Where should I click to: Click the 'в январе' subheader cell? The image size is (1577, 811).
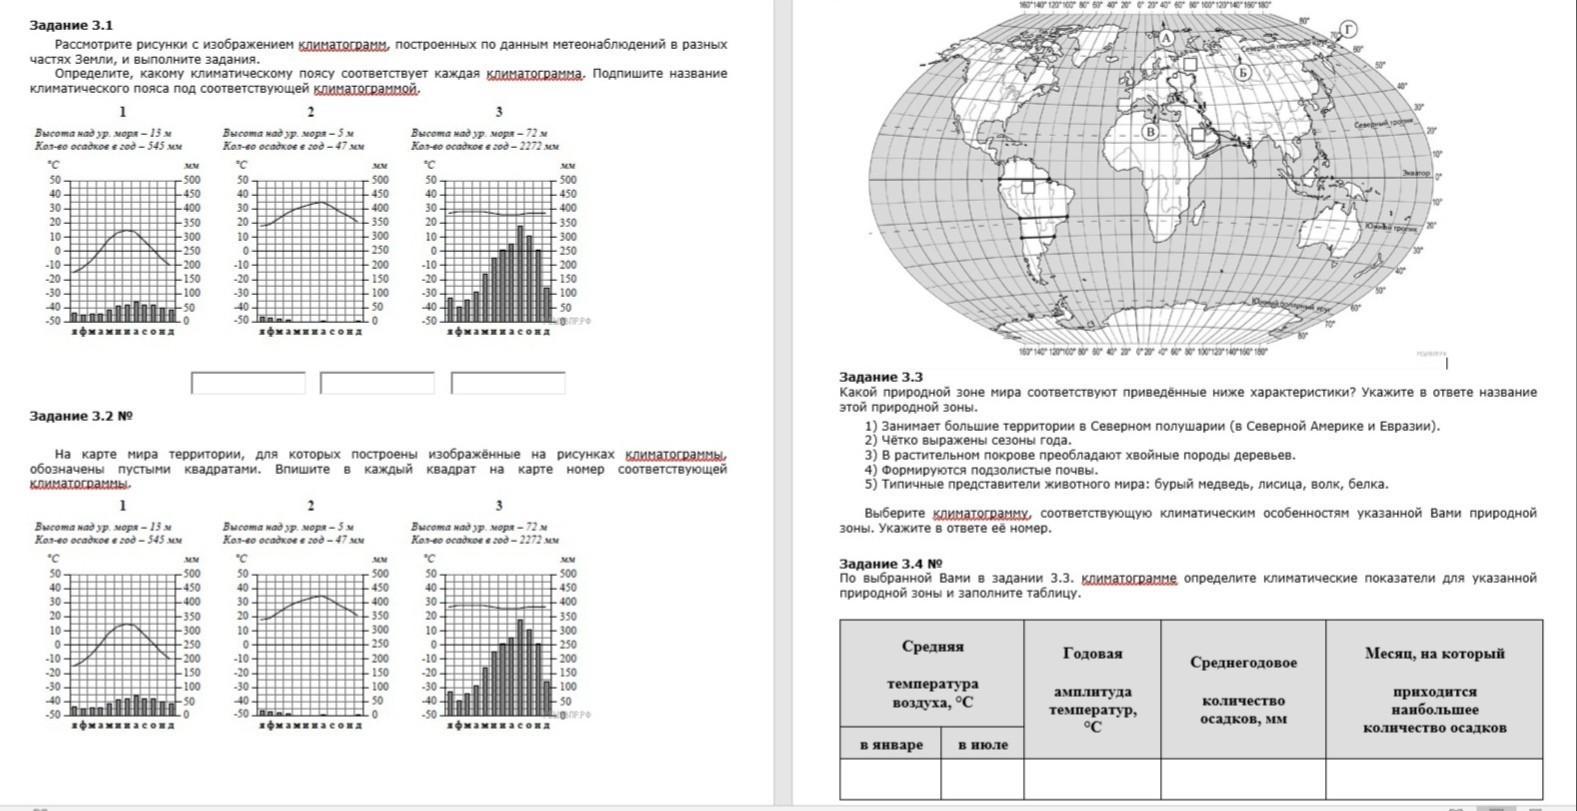click(x=891, y=744)
